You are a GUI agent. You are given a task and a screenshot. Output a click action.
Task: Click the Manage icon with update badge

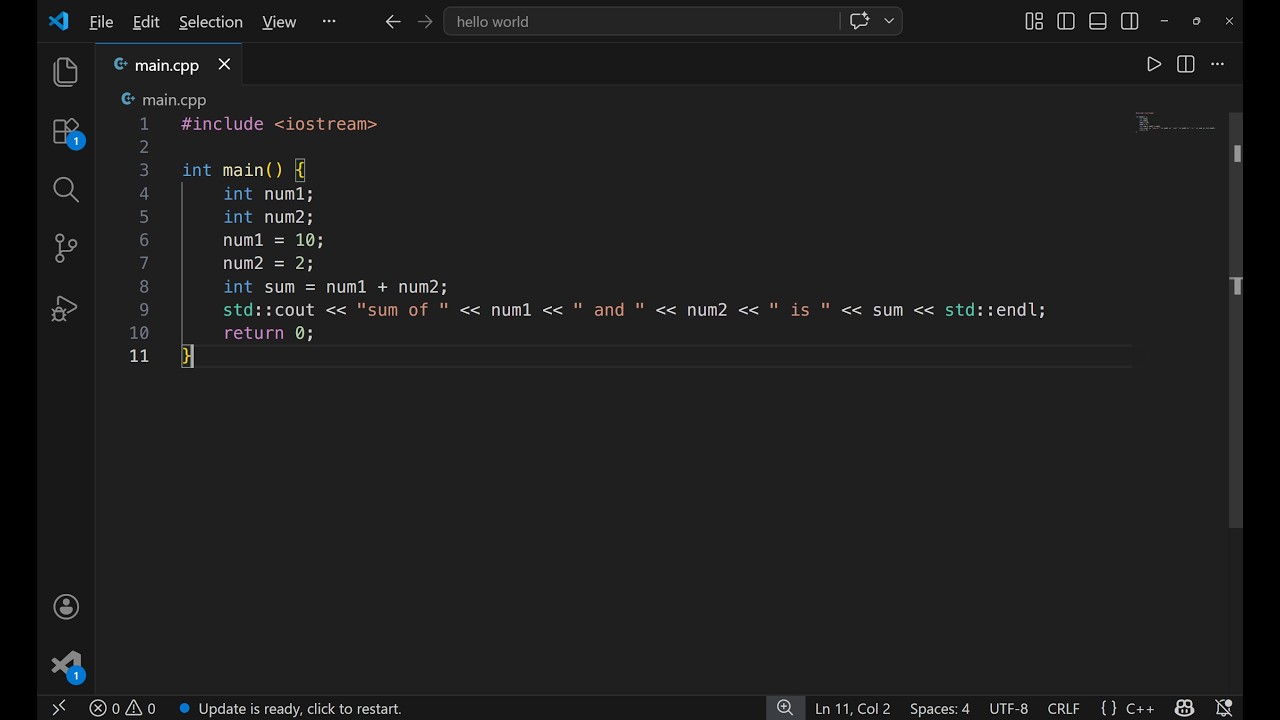point(66,666)
